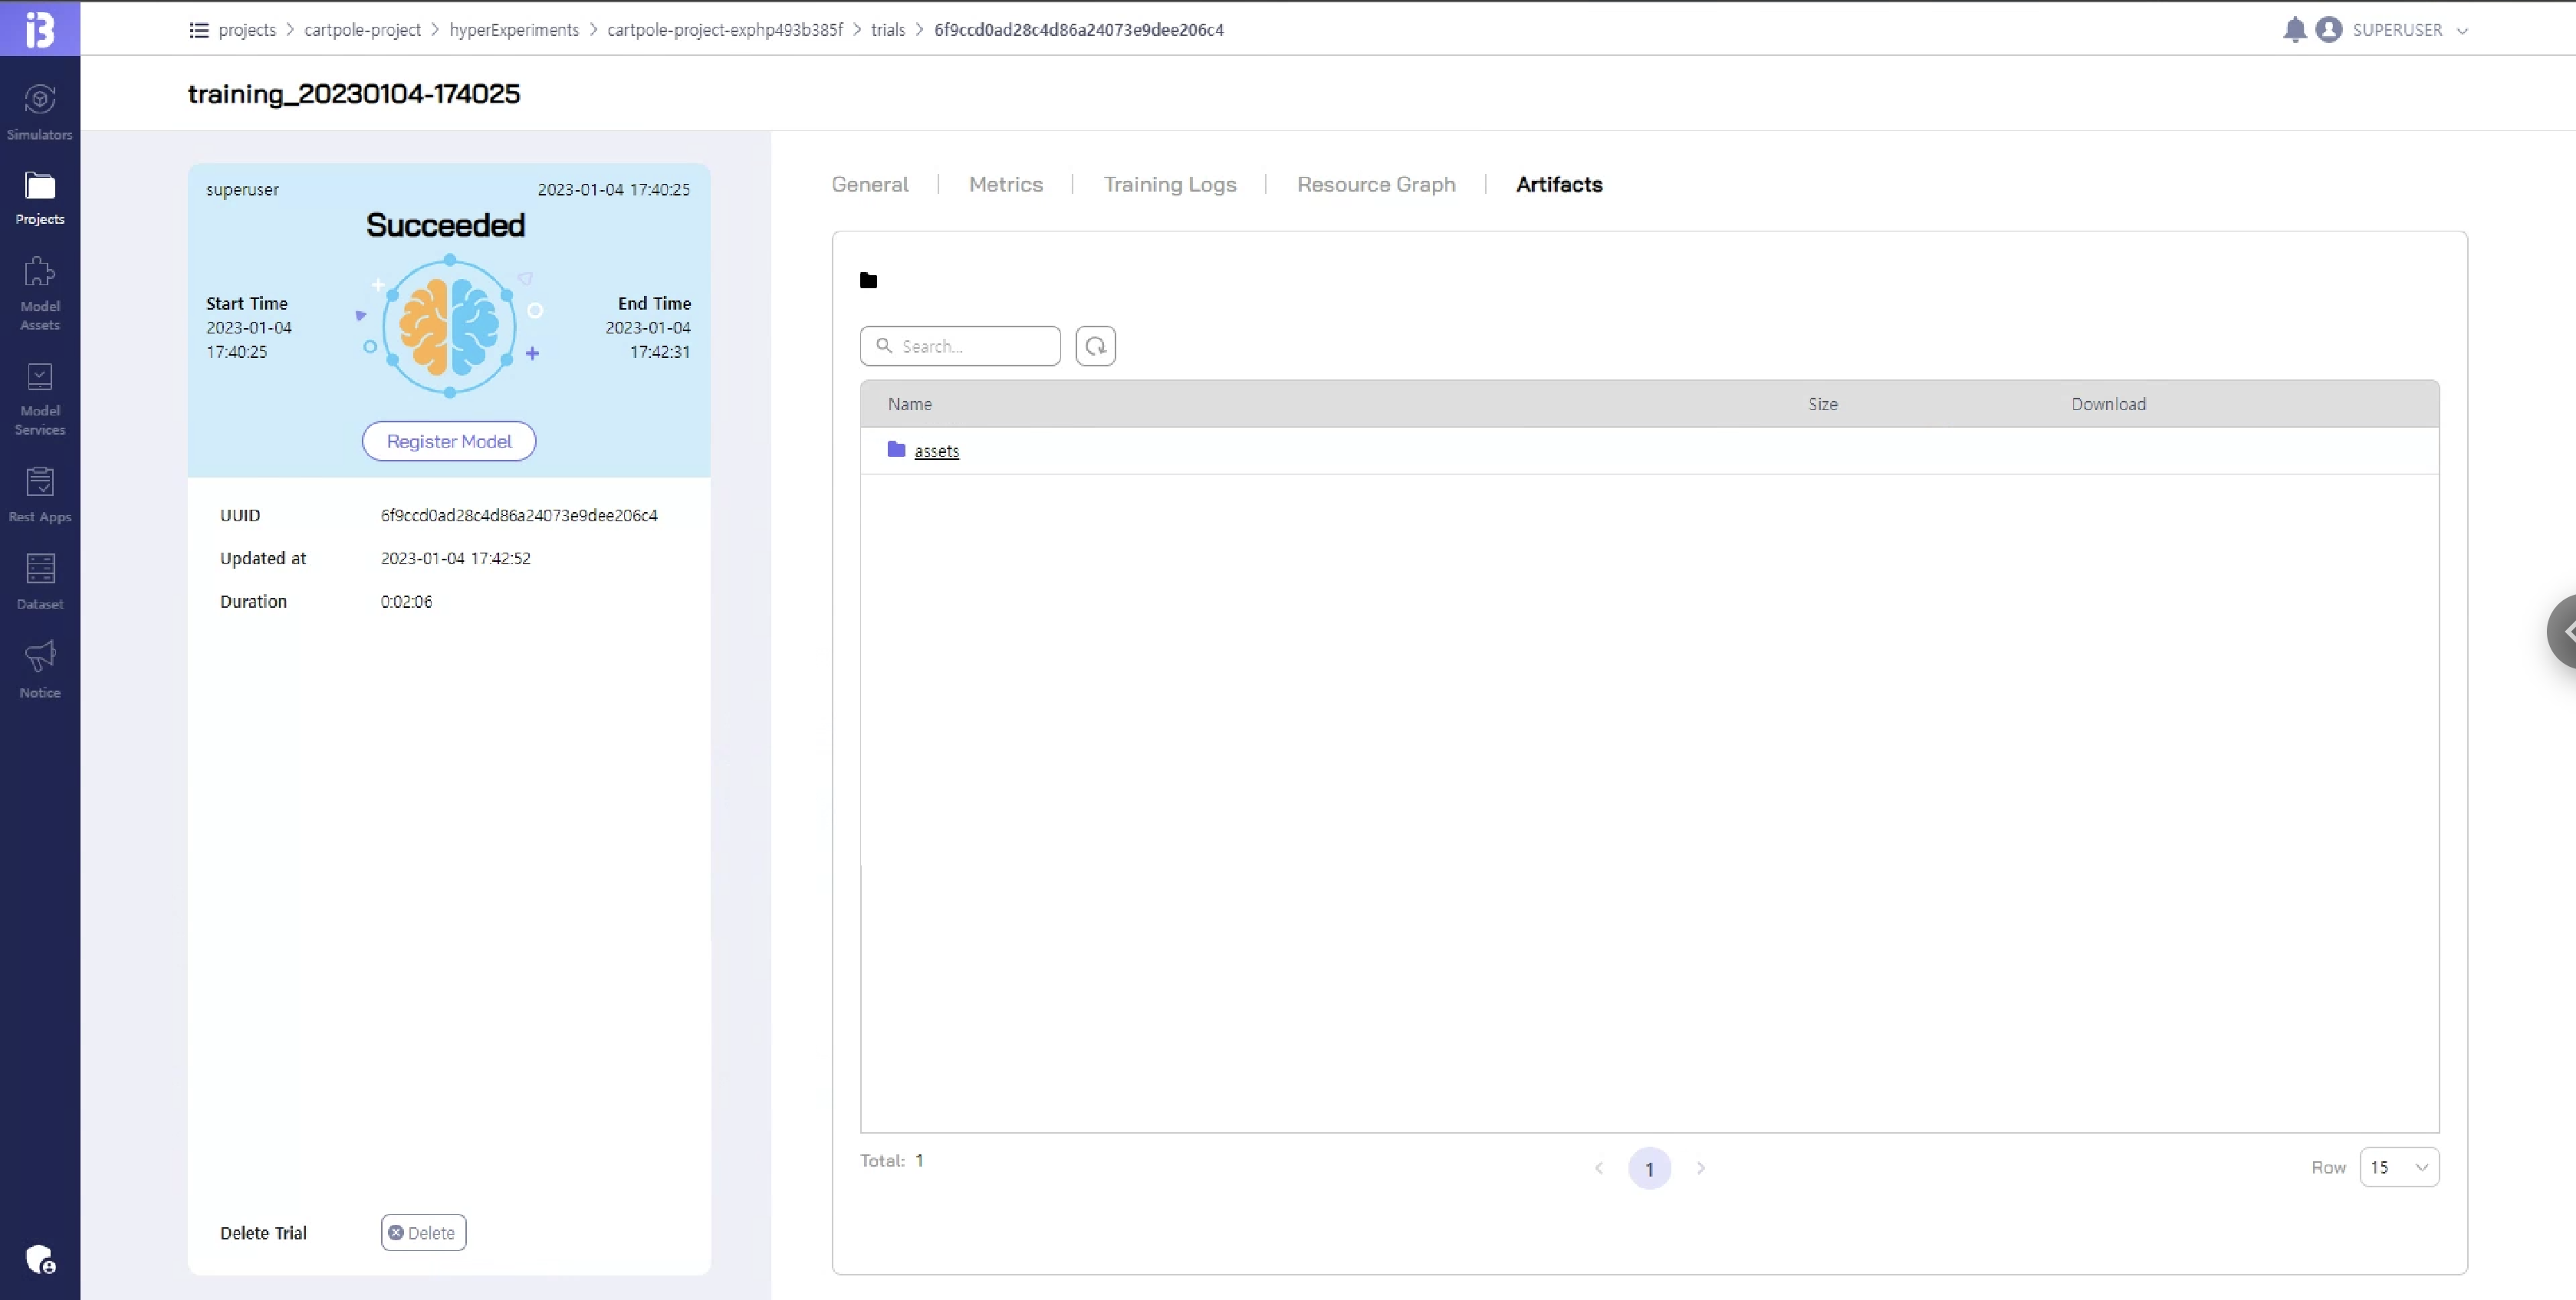Image resolution: width=2576 pixels, height=1300 pixels.
Task: Switch to the Training Logs tab
Action: coord(1169,184)
